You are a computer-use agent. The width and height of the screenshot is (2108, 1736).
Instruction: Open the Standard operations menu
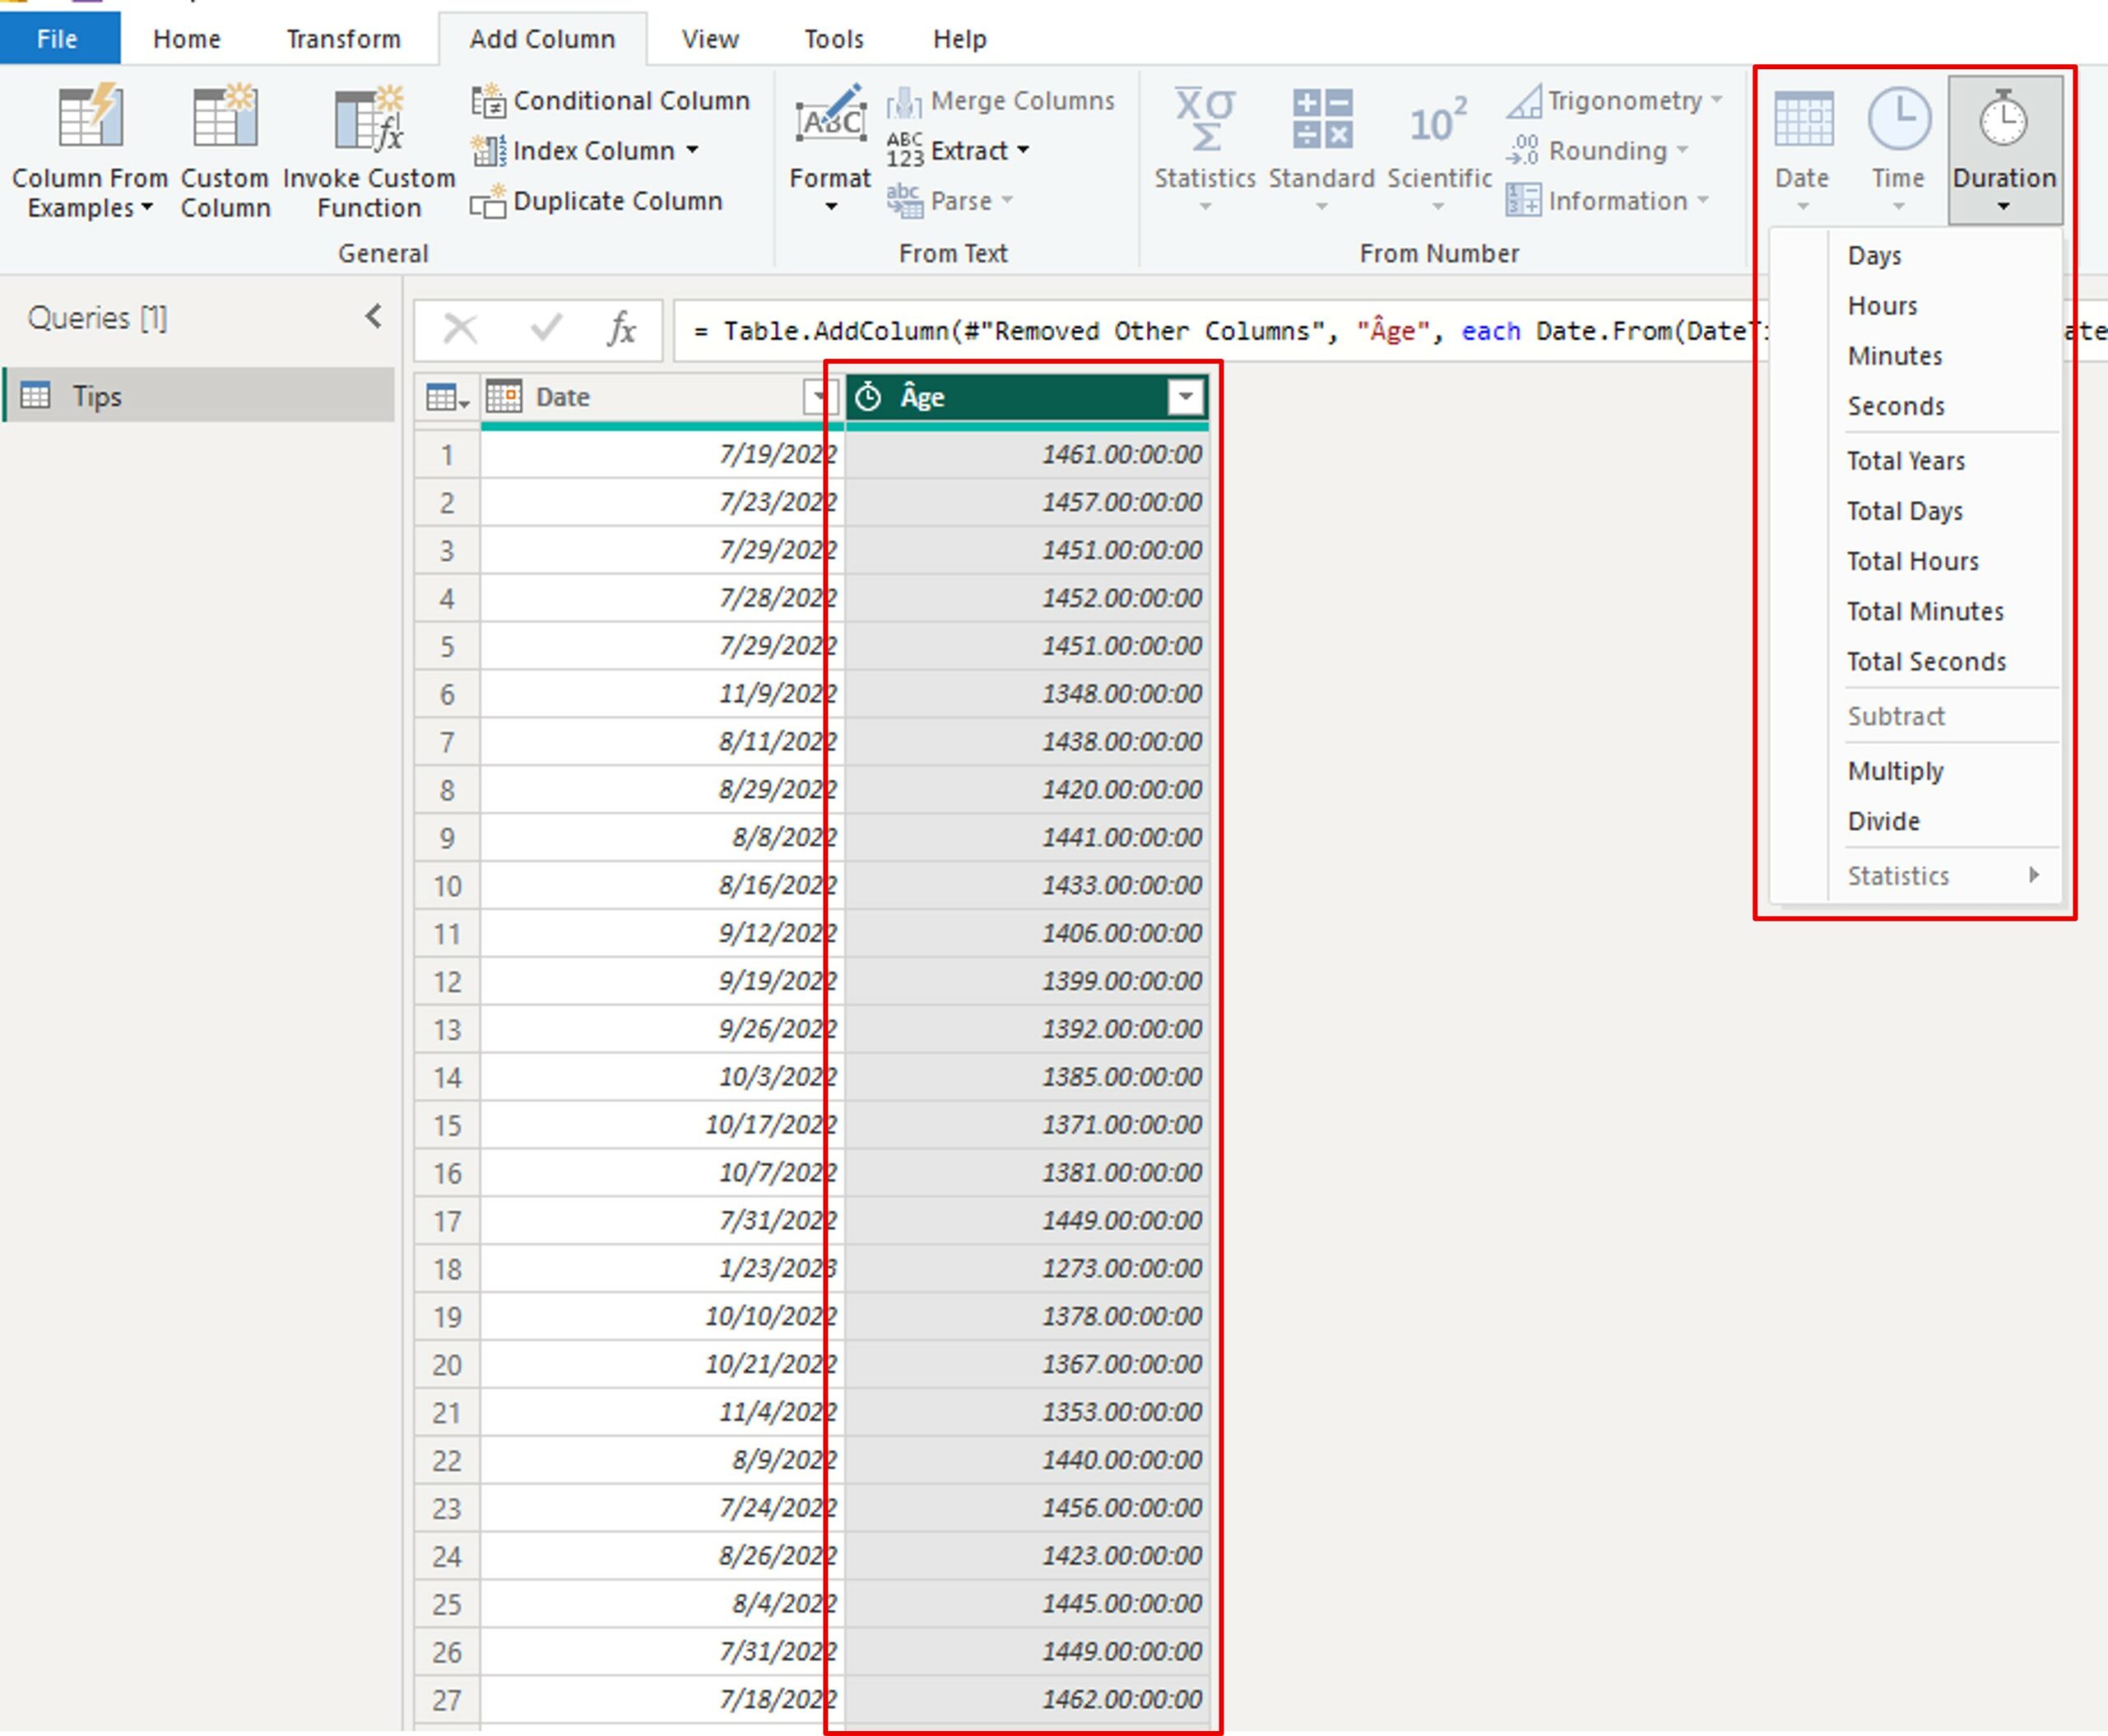point(1322,150)
